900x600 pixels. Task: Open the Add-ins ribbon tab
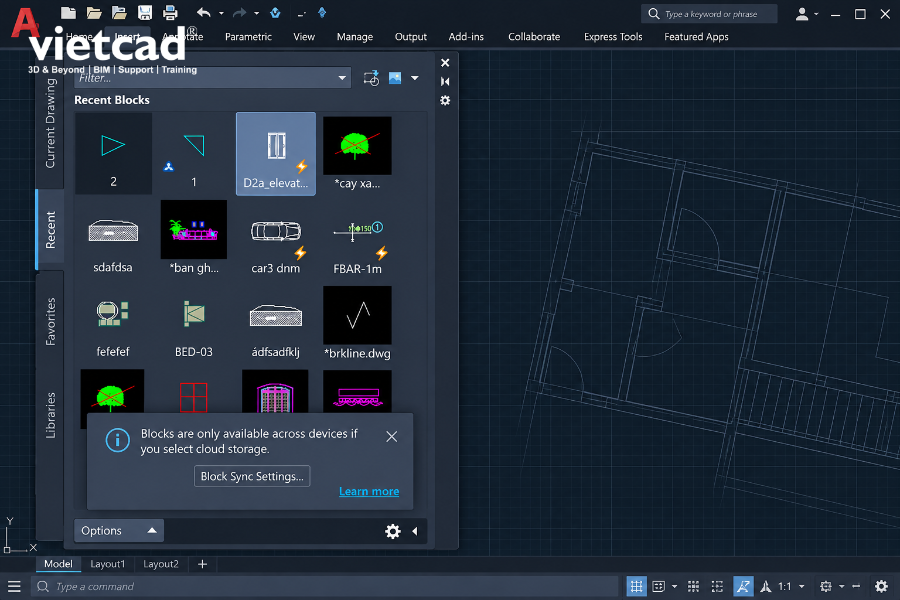[x=466, y=37]
